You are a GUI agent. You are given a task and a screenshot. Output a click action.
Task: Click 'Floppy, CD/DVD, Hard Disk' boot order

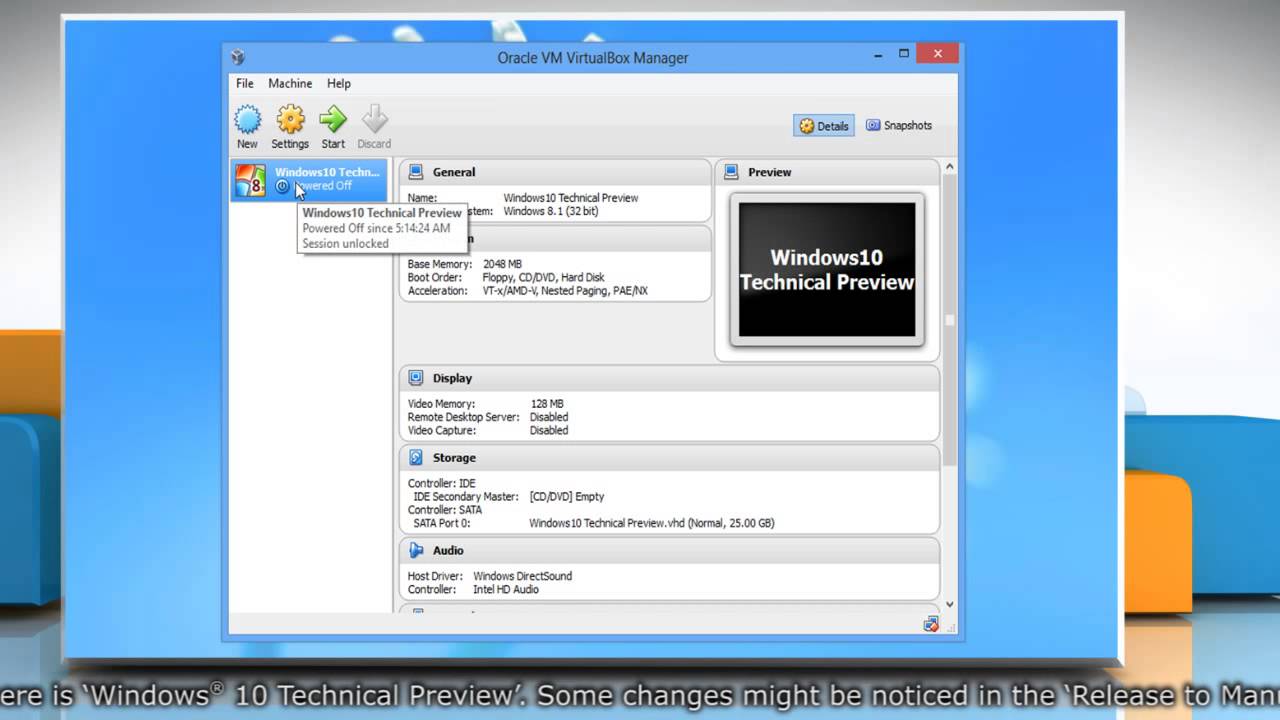[543, 277]
